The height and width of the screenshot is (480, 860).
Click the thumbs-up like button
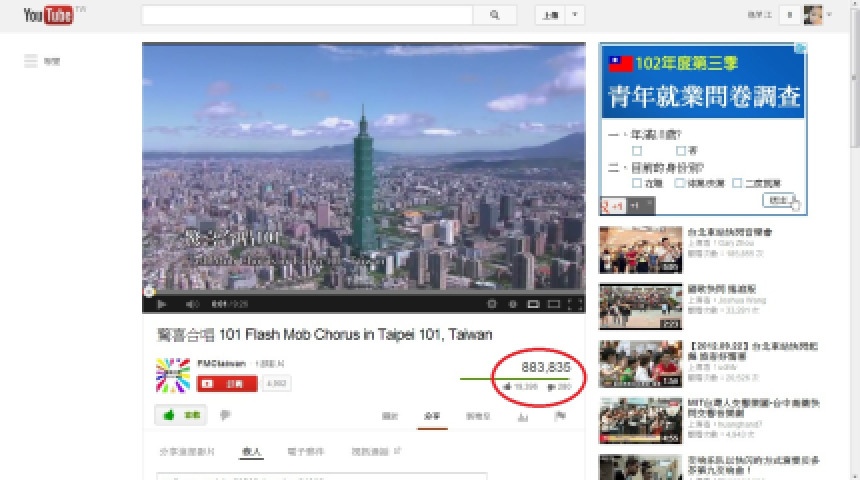[x=180, y=414]
